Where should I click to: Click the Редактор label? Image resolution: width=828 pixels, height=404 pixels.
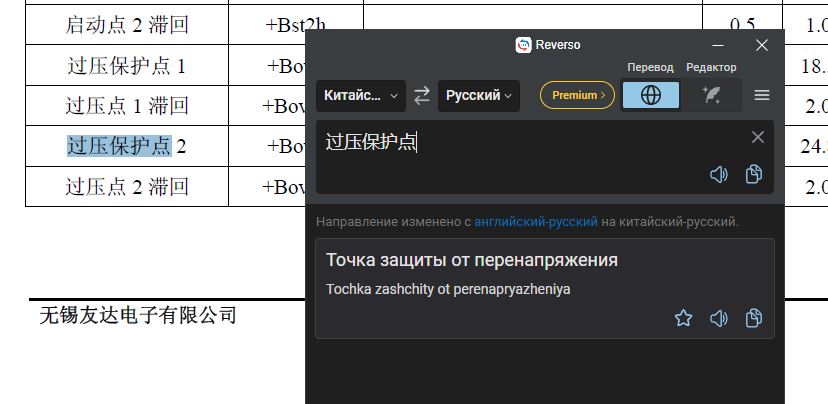(x=711, y=68)
